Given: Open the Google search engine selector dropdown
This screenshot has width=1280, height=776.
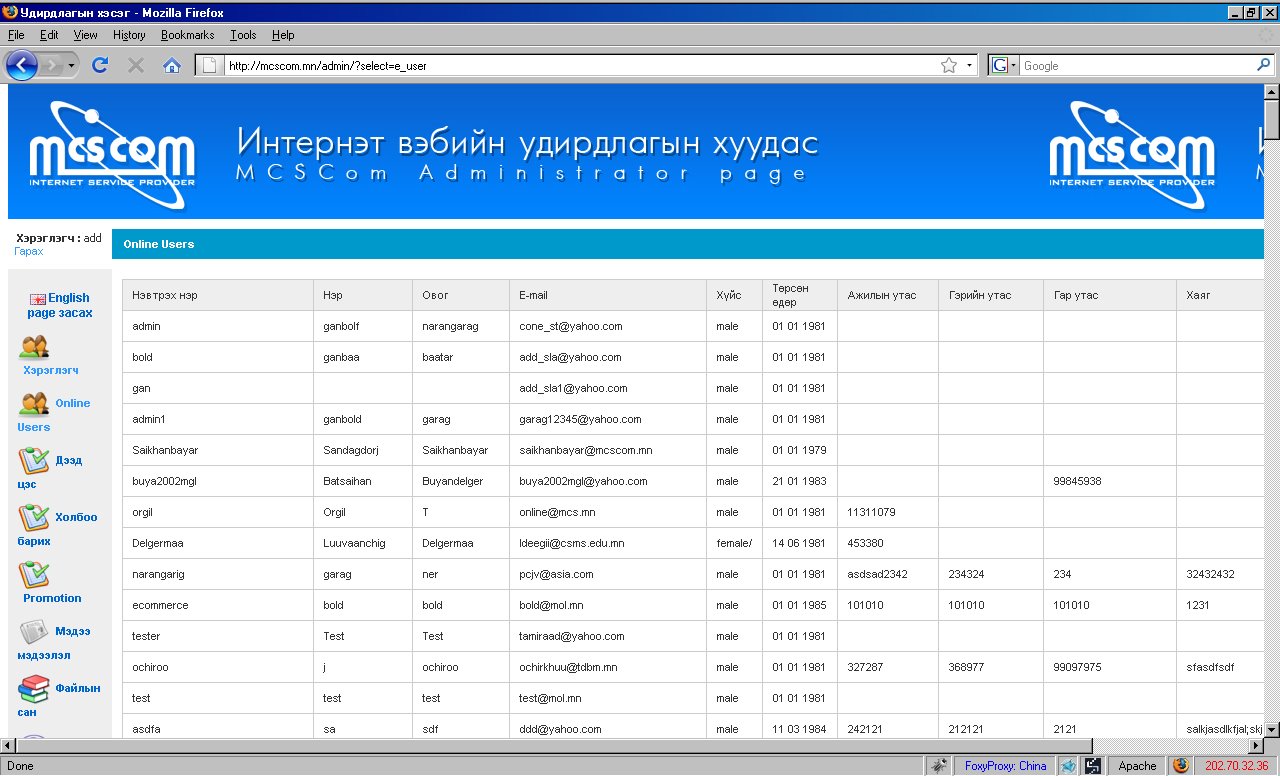Looking at the screenshot, I should 1003,65.
